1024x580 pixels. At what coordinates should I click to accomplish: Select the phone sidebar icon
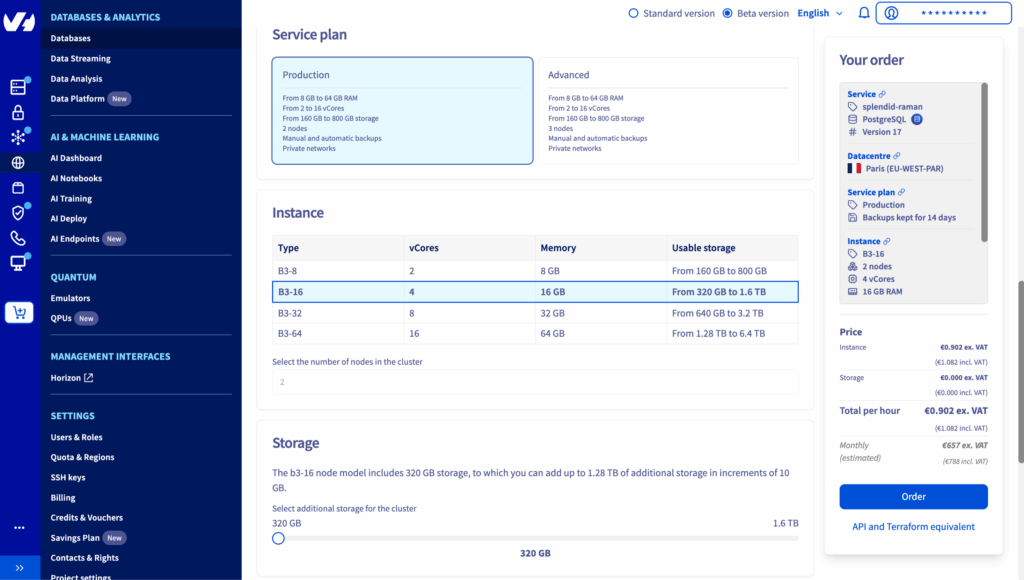[x=18, y=238]
